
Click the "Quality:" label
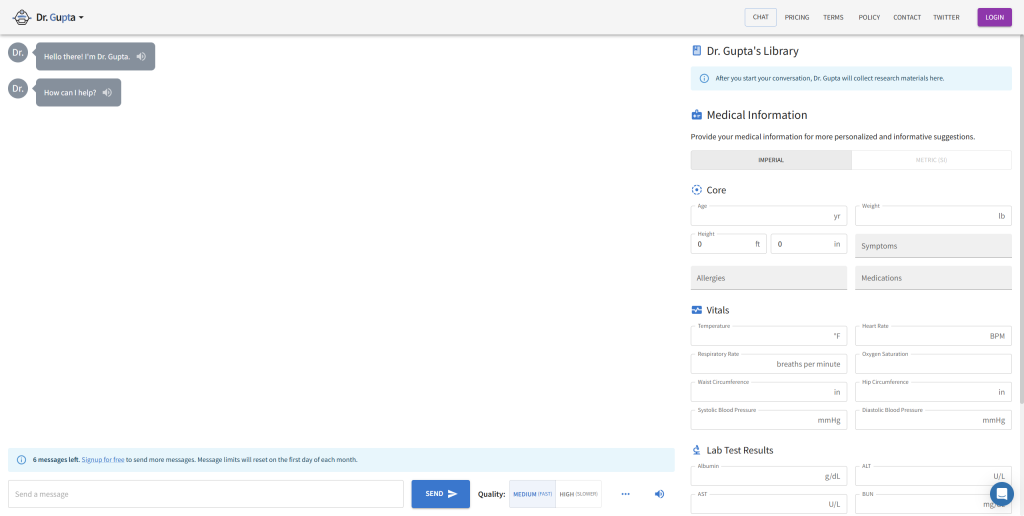coord(492,494)
